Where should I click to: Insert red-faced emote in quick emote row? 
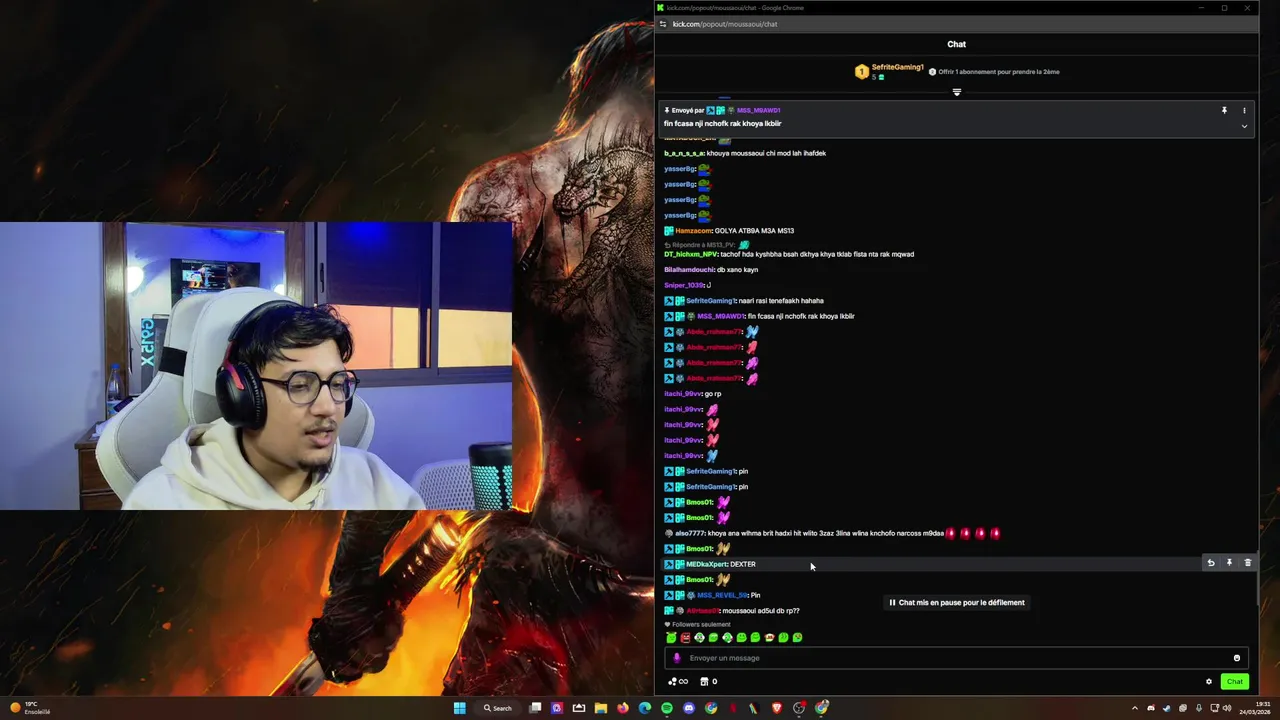point(685,637)
